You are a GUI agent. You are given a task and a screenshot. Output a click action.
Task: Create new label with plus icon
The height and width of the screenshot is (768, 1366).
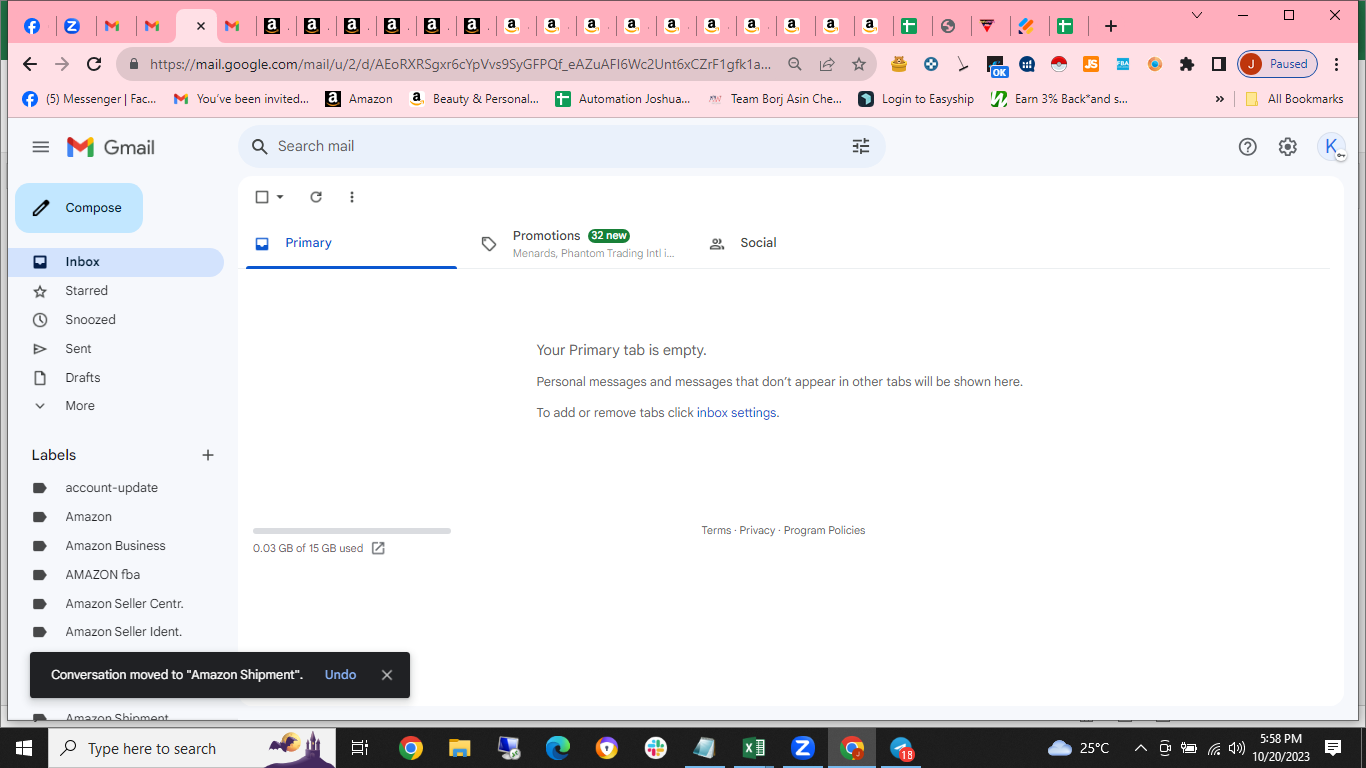208,455
